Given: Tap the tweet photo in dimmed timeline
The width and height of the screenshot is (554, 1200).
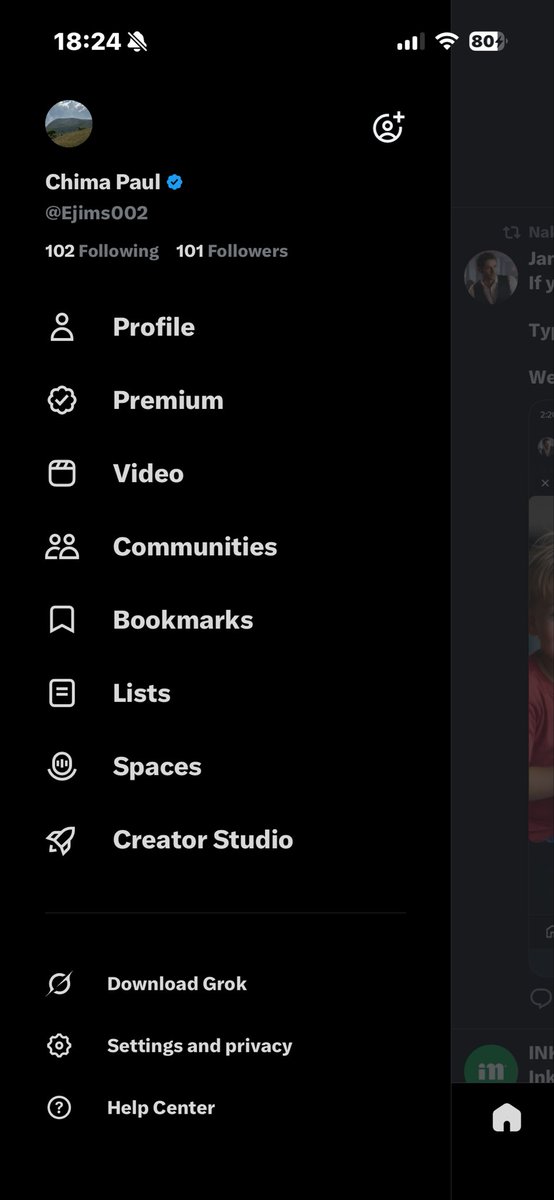Looking at the screenshot, I should pos(541,670).
